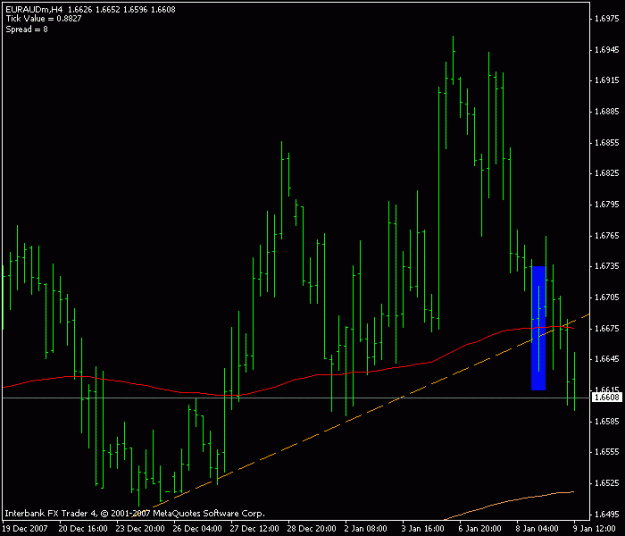625x536 pixels.
Task: Click the 1.6945 price scale label
Action: click(607, 49)
